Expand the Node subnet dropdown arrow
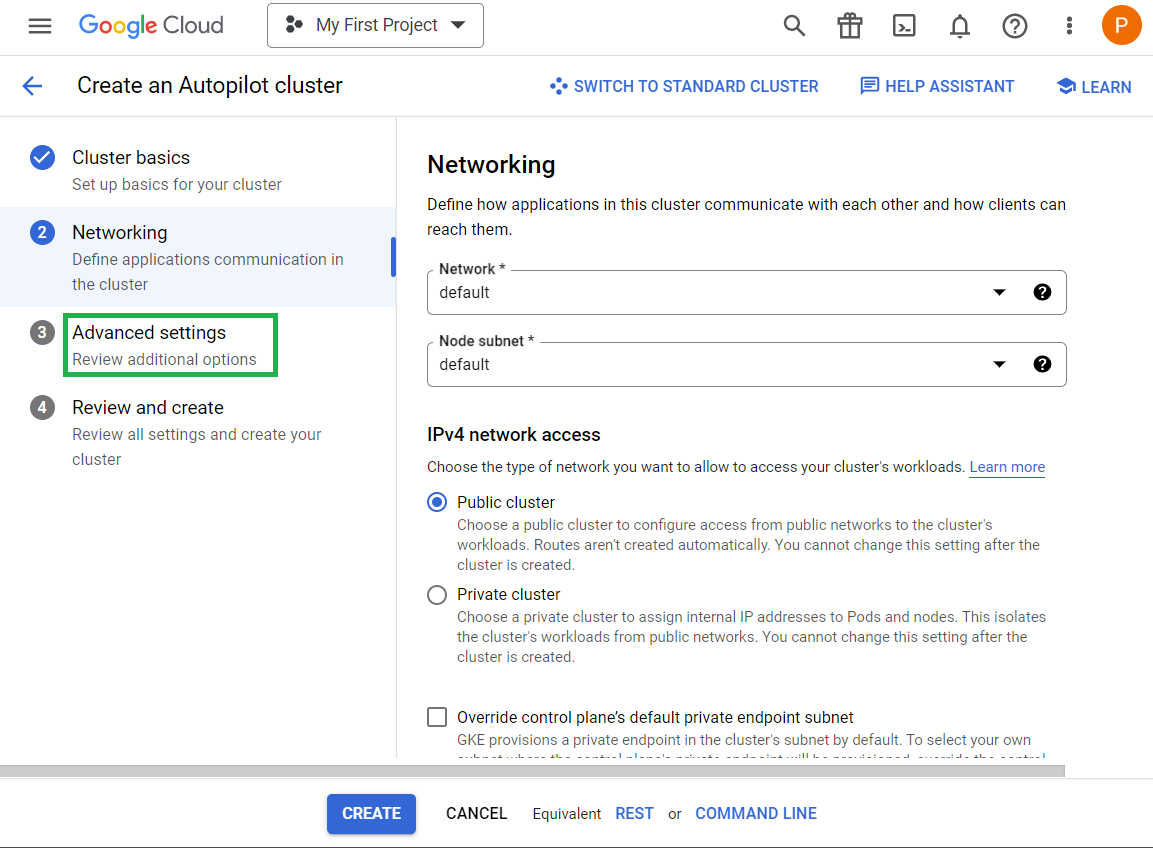Viewport: 1153px width, 848px height. pos(999,364)
